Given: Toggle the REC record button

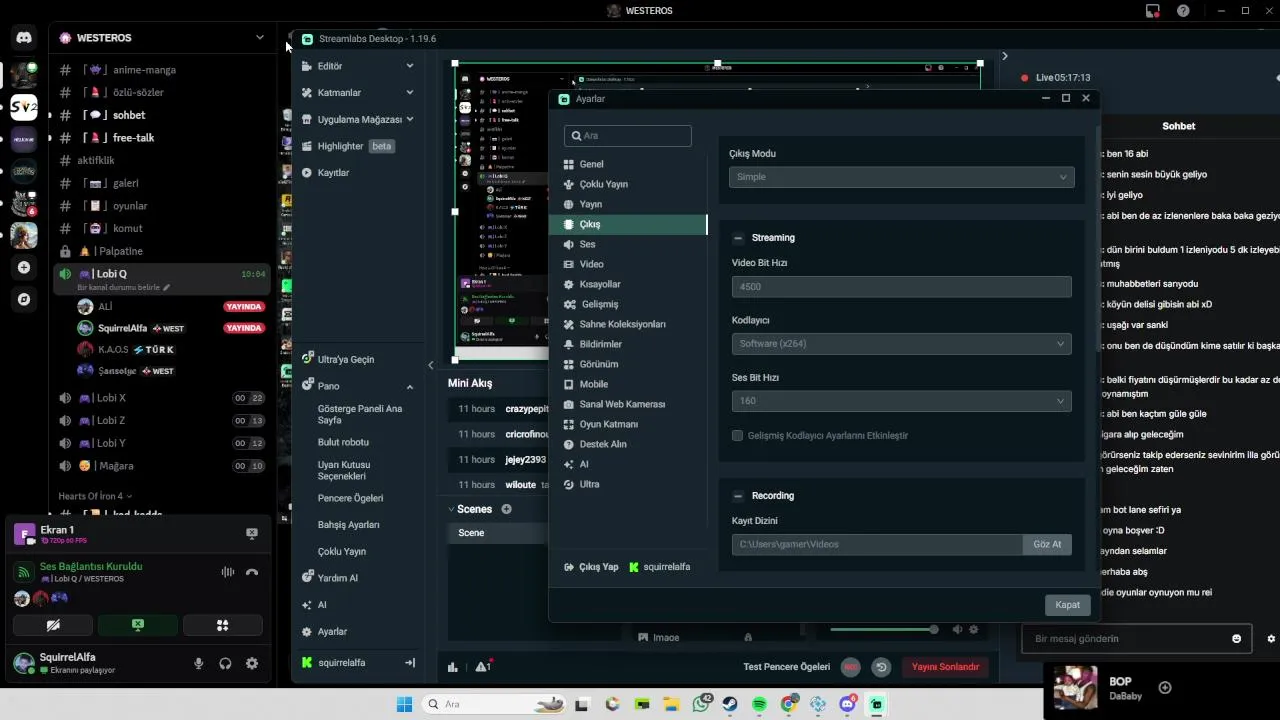Looking at the screenshot, I should (x=850, y=667).
